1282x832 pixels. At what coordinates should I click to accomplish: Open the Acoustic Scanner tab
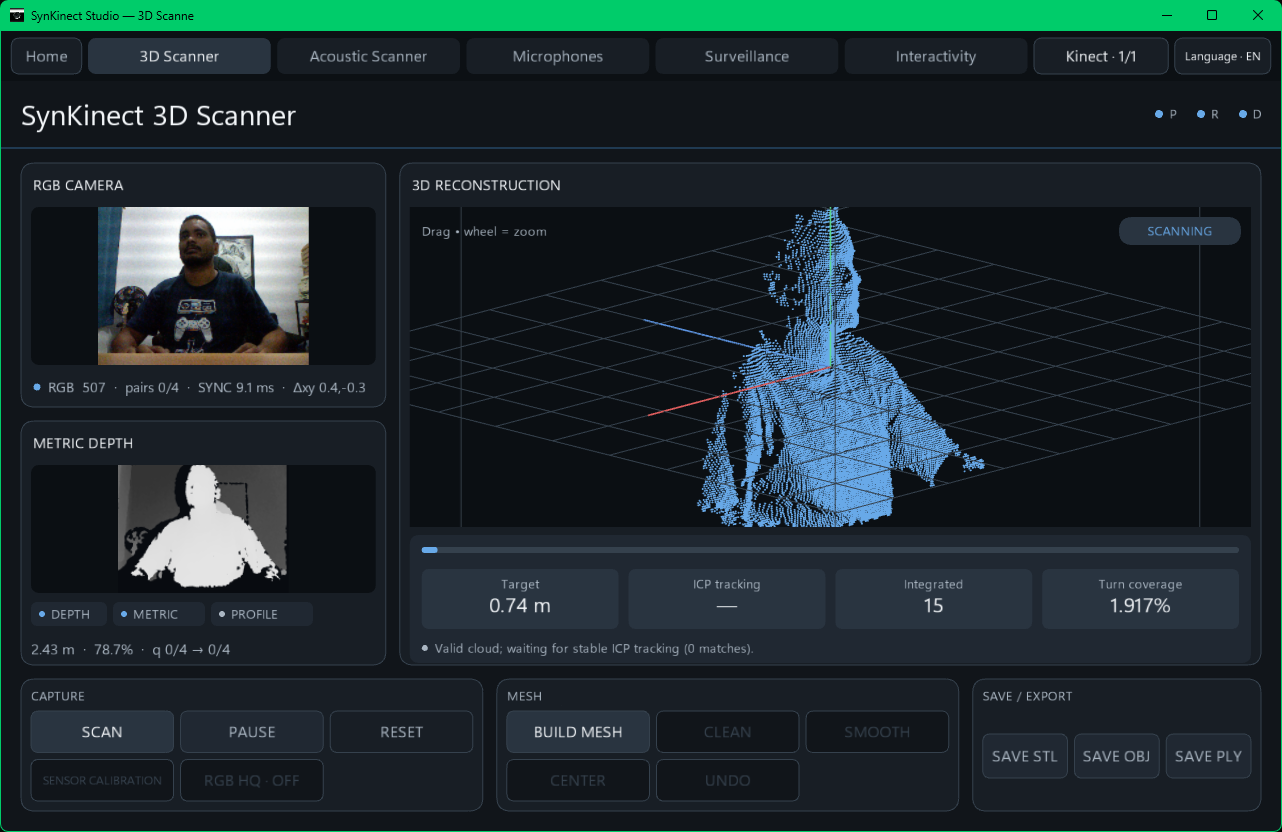(x=368, y=56)
